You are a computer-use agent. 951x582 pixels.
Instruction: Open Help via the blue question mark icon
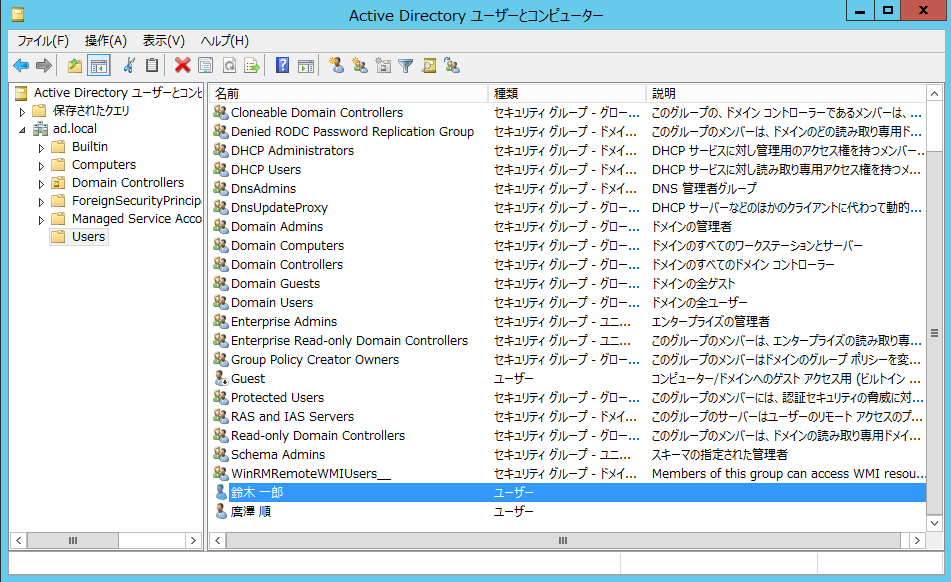tap(282, 65)
